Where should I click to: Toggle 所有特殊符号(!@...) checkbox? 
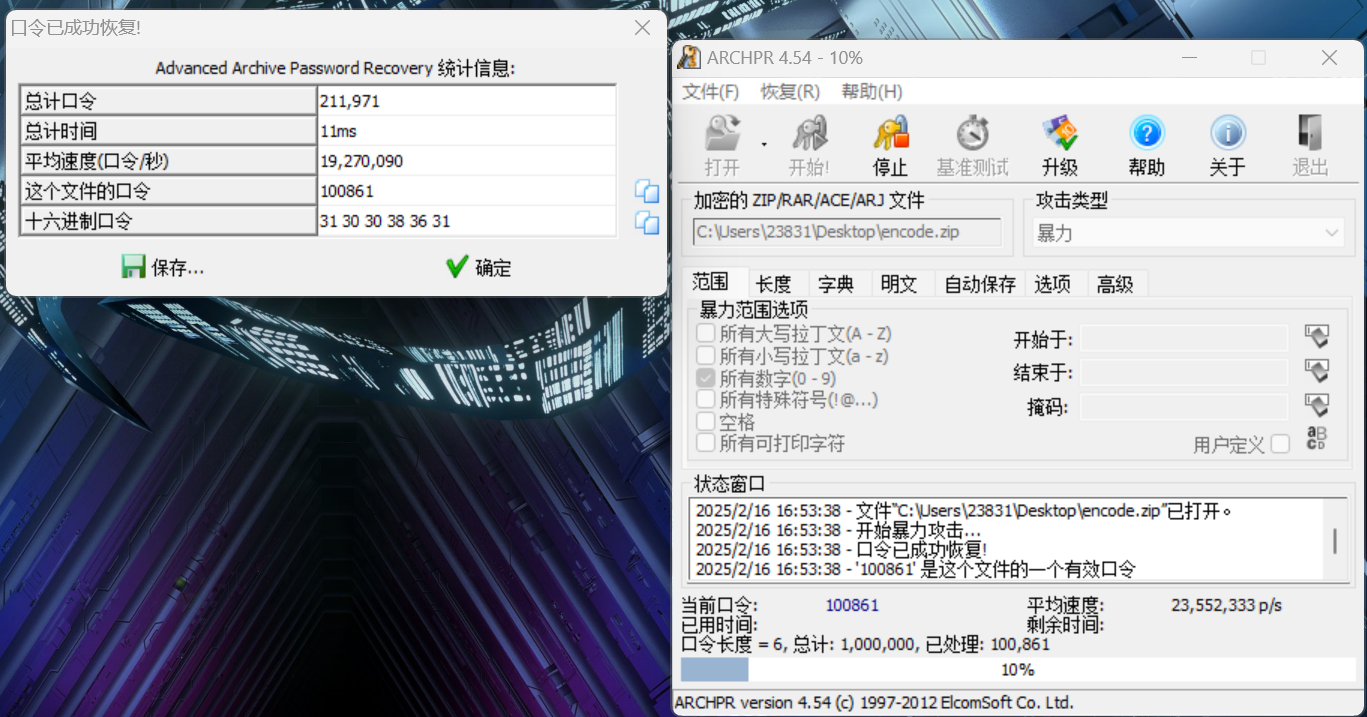706,400
